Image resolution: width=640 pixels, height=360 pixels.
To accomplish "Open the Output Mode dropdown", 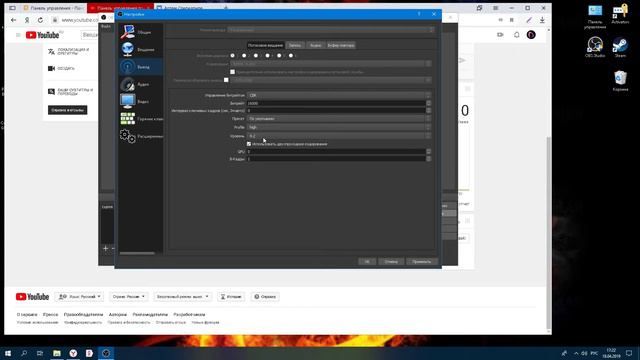I will pyautogui.click(x=331, y=30).
